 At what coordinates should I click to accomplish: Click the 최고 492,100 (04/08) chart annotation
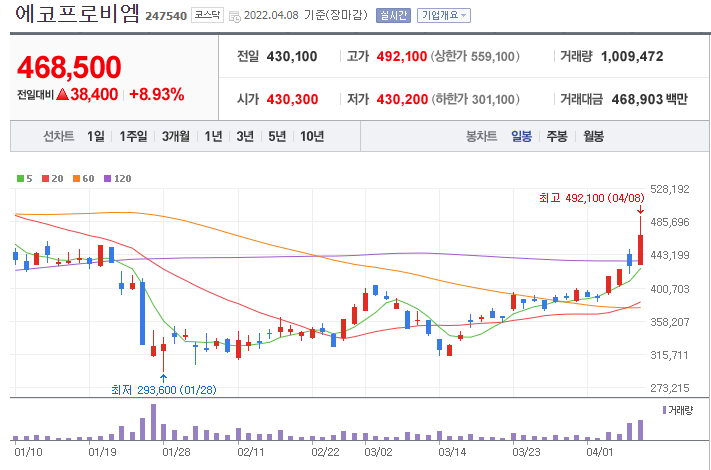(x=592, y=198)
